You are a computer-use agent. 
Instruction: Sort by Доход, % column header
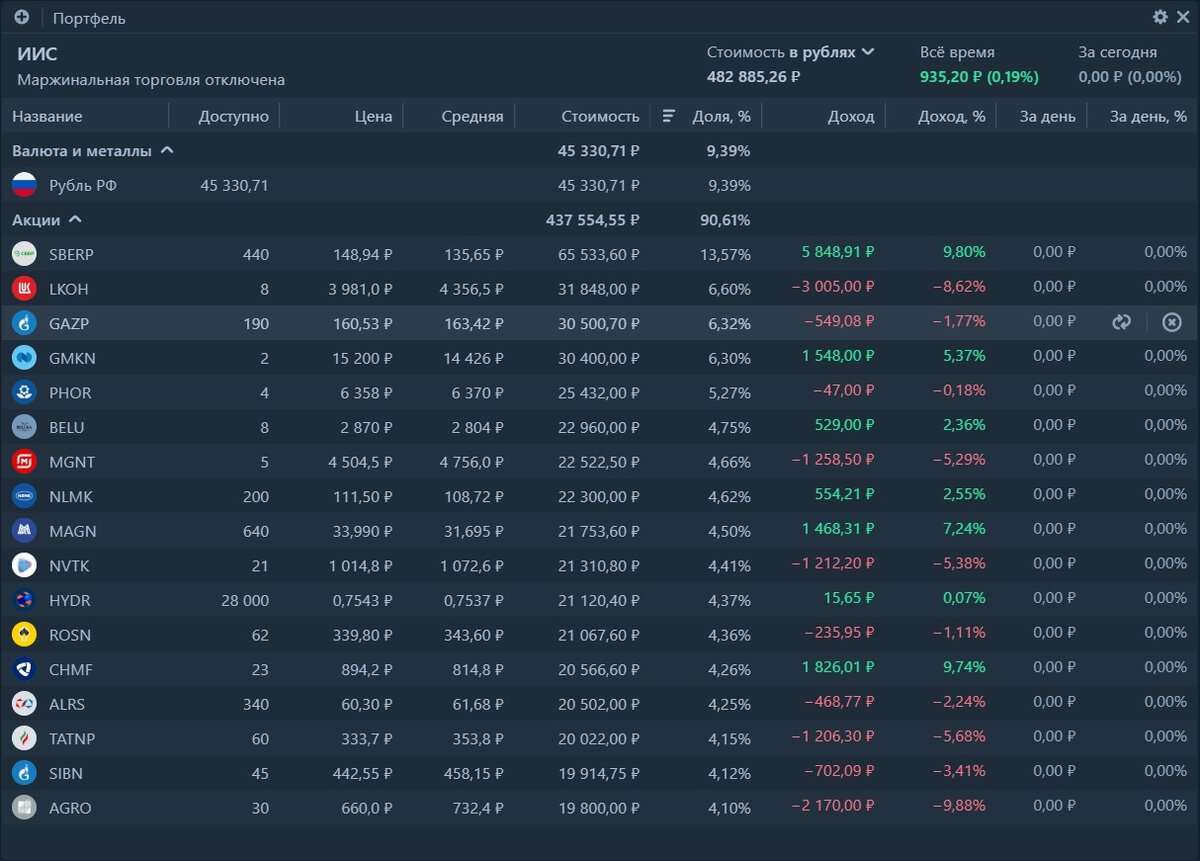(x=952, y=116)
